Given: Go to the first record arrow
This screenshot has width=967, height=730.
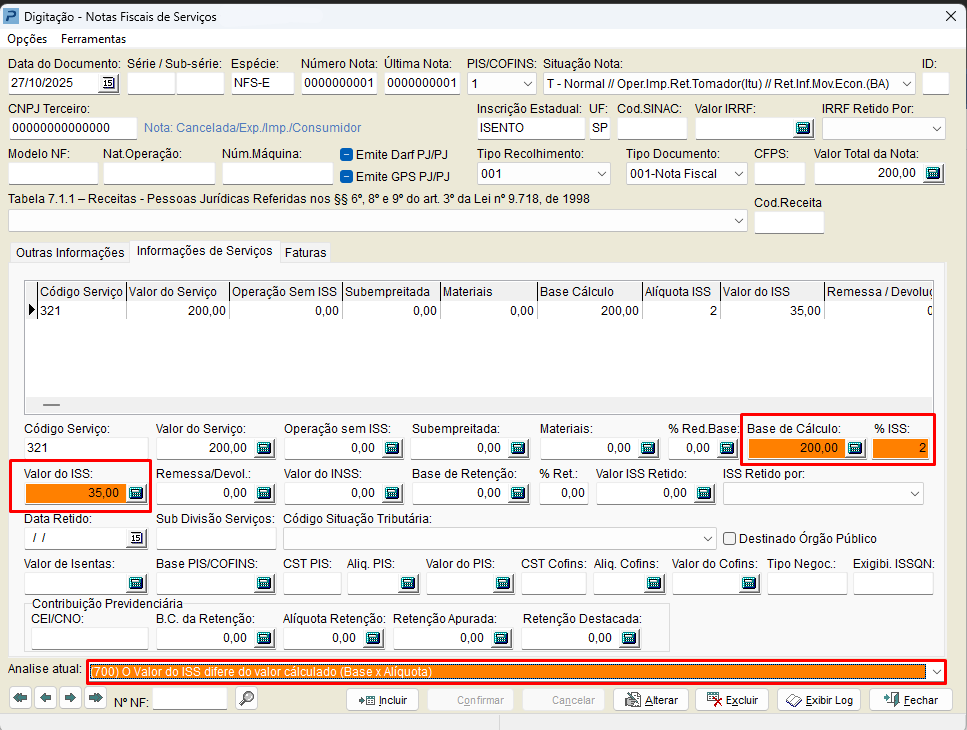Looking at the screenshot, I should (19, 698).
